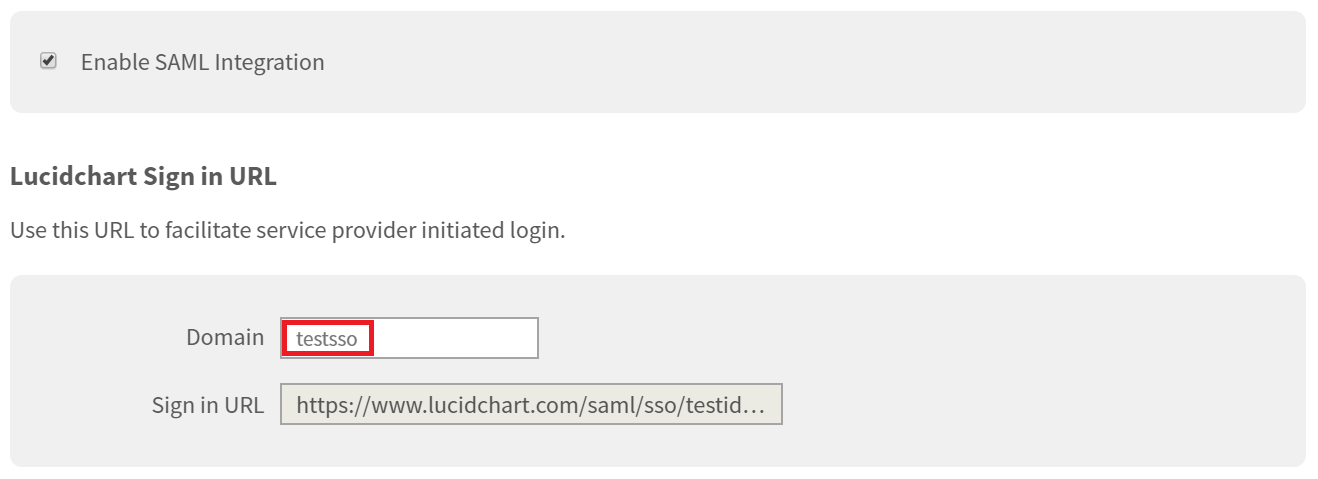Focus the Domain input field

coord(409,338)
